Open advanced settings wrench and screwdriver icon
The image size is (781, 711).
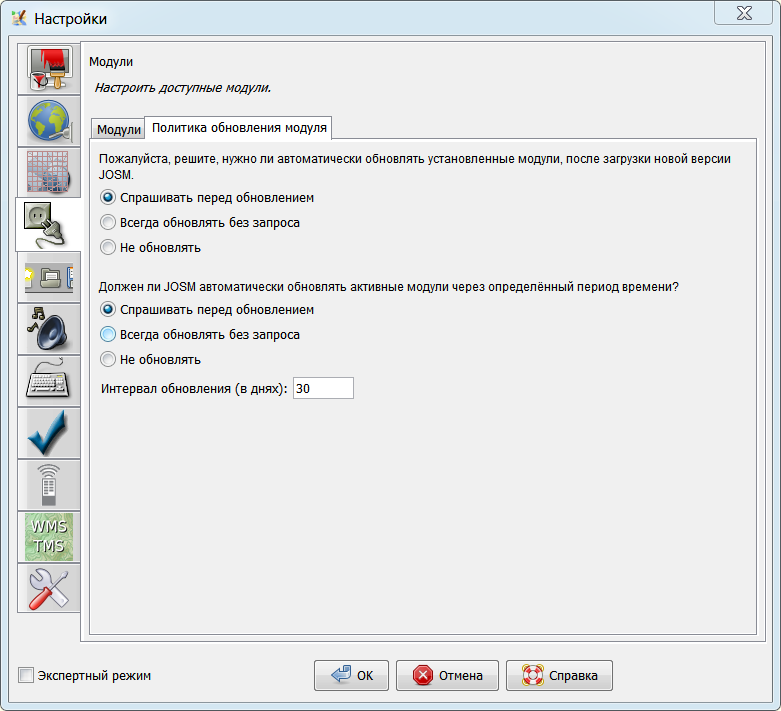click(x=48, y=588)
